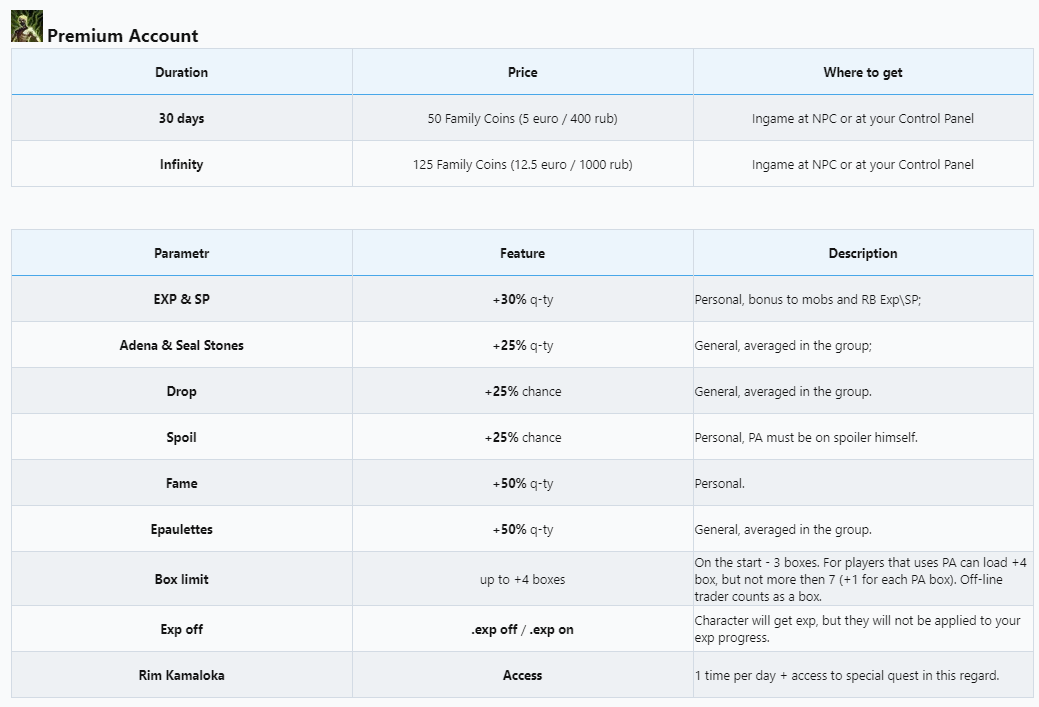The image size is (1039, 707).
Task: Click the Description column header
Action: 862,253
